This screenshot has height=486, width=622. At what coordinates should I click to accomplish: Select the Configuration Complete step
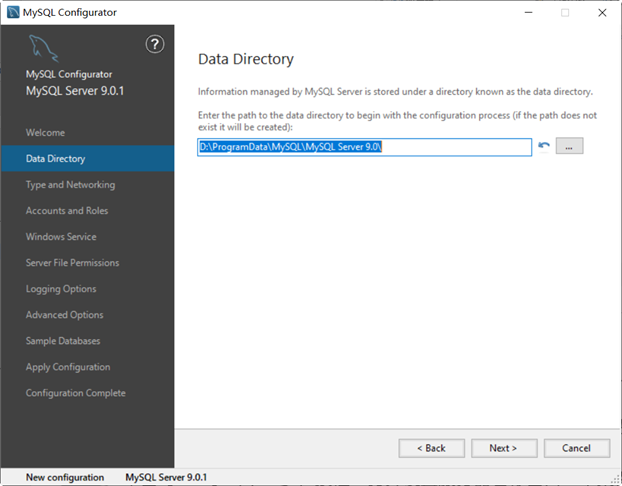tap(75, 393)
